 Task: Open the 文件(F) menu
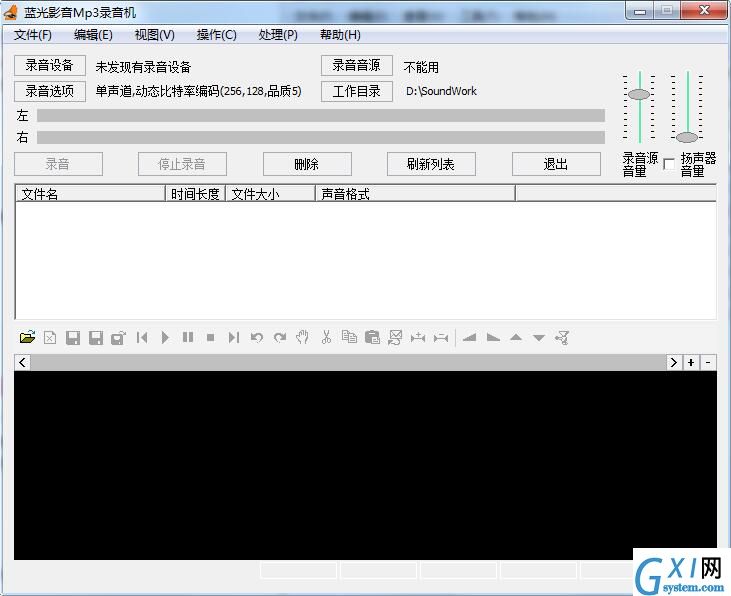click(33, 35)
